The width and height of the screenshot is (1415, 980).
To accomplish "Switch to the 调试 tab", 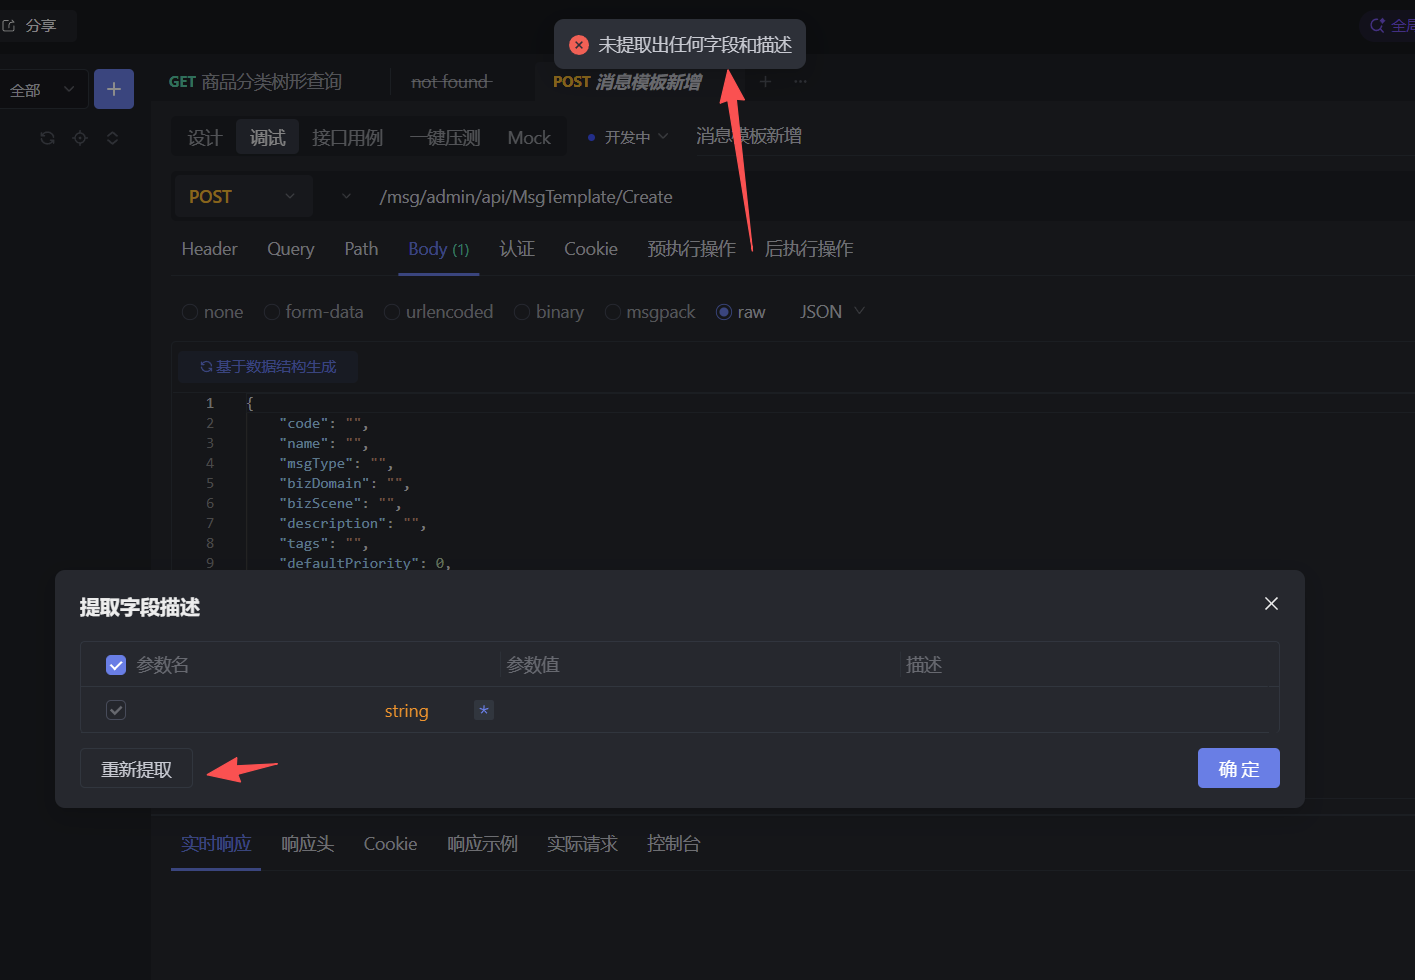I will pos(267,138).
